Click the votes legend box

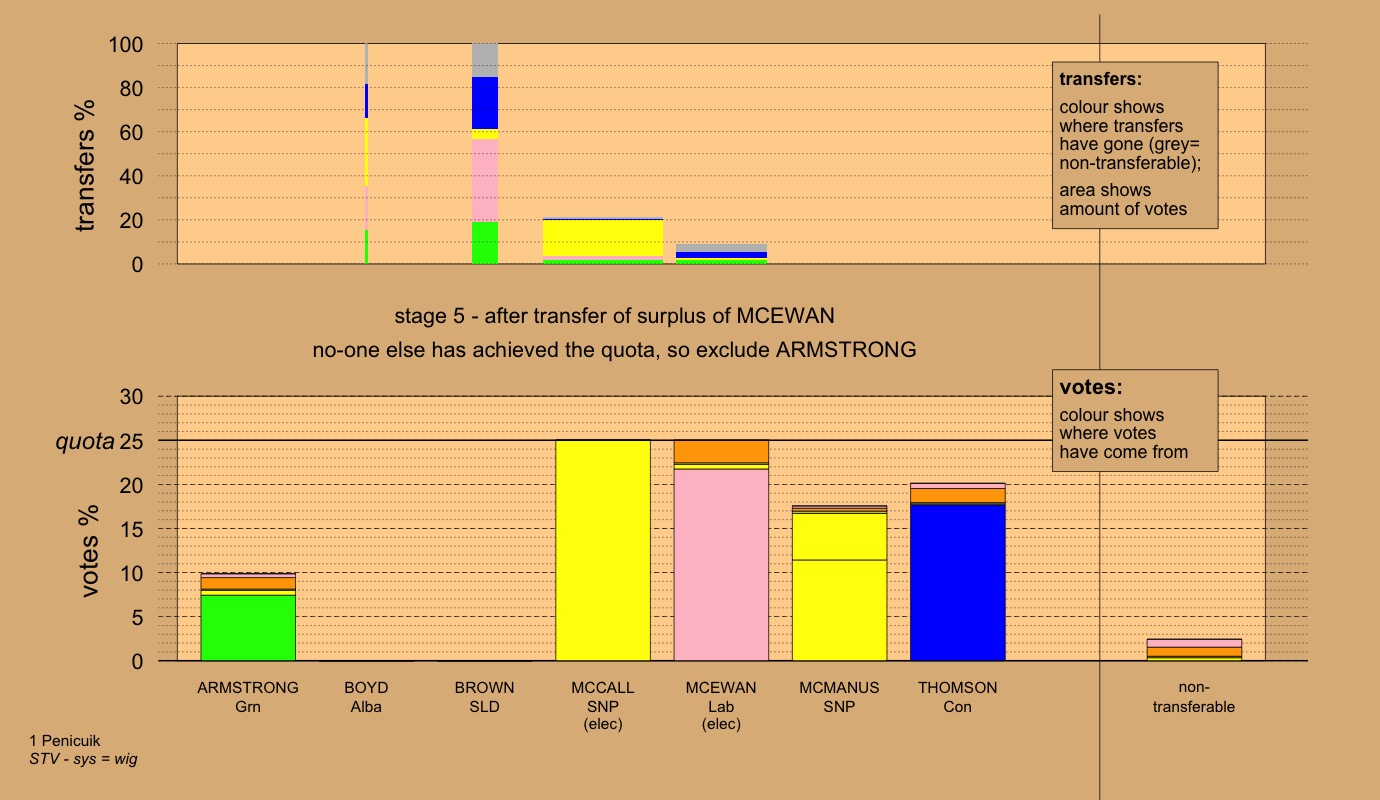(1134, 420)
